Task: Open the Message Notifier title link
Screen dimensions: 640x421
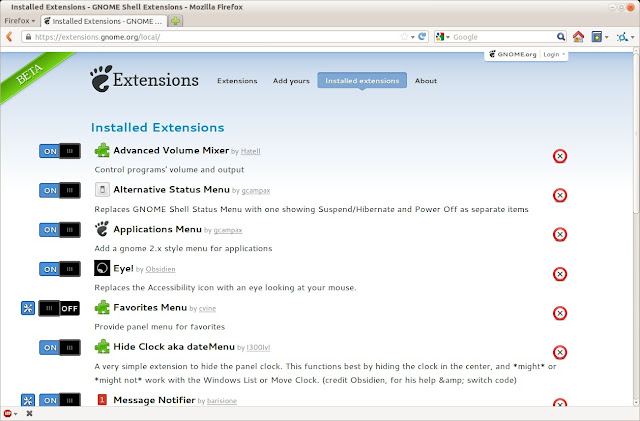Action: pos(154,400)
